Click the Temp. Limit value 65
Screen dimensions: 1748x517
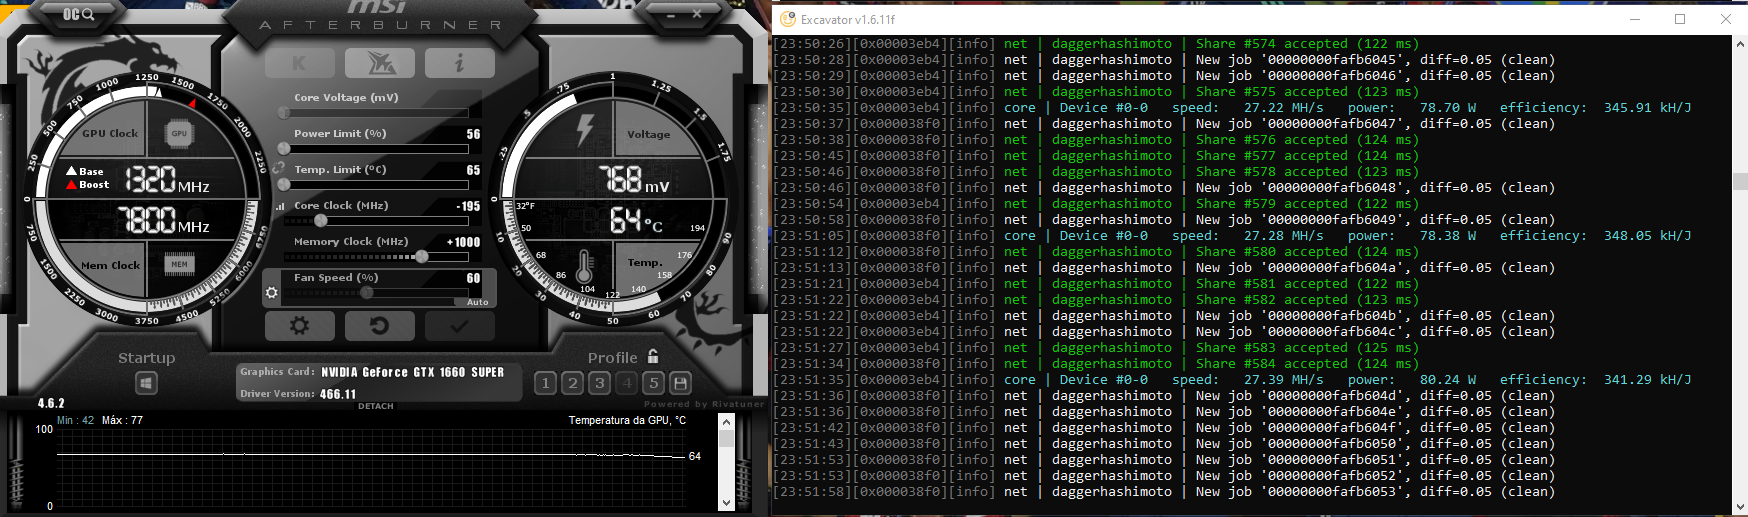473,170
